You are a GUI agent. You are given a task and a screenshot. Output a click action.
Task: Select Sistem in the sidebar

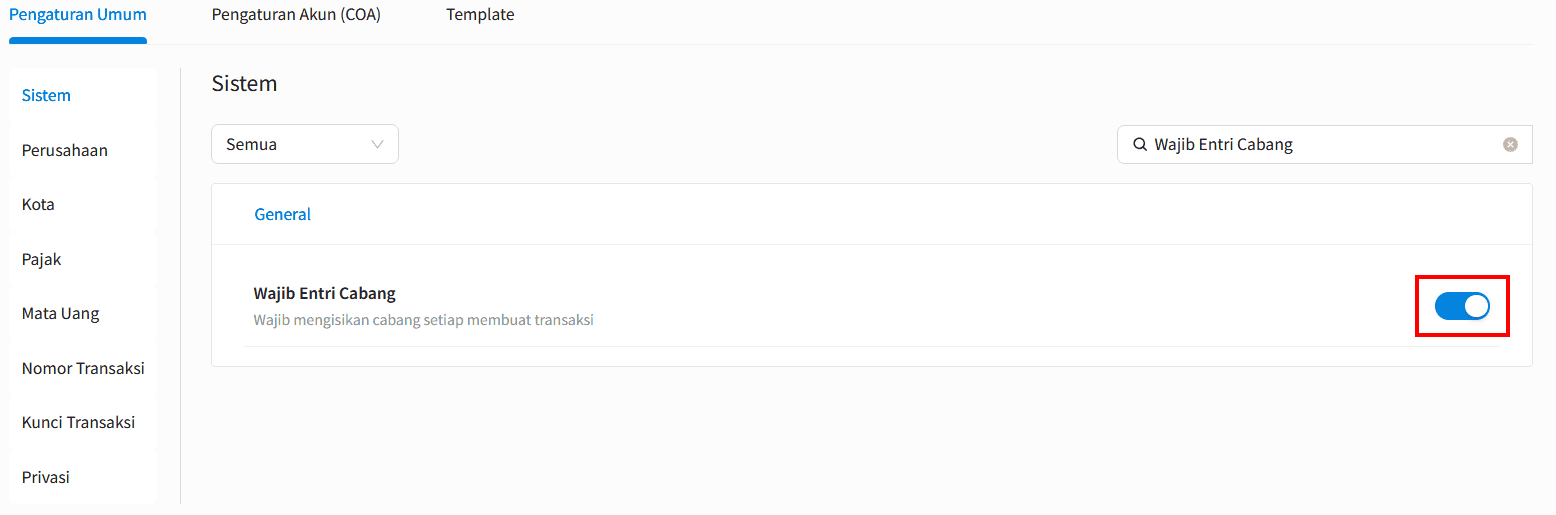[46, 96]
